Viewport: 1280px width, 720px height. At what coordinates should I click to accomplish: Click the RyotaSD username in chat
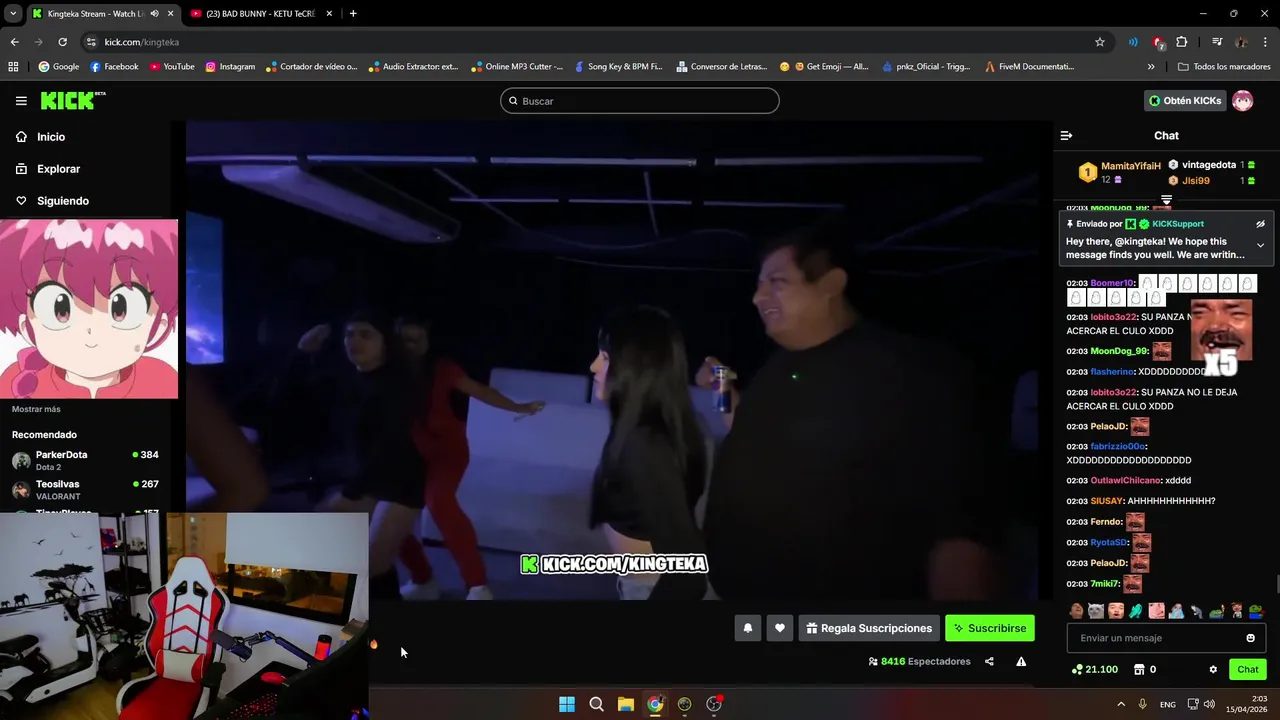[x=1109, y=543]
